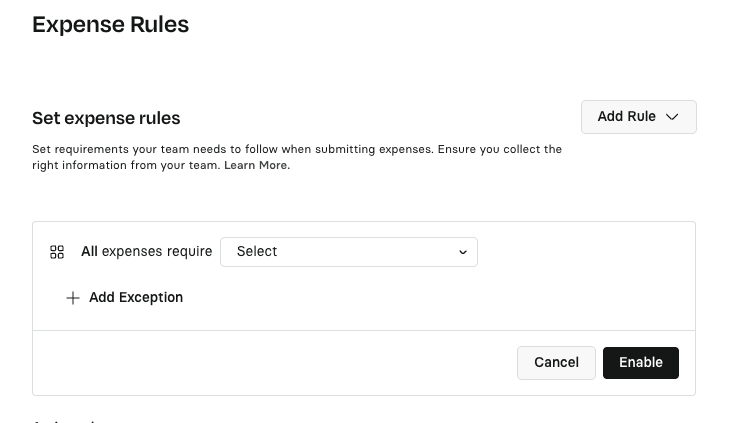Screen dimensions: 749x423
Task: Click the Expense Rules page title
Action: coord(110,25)
